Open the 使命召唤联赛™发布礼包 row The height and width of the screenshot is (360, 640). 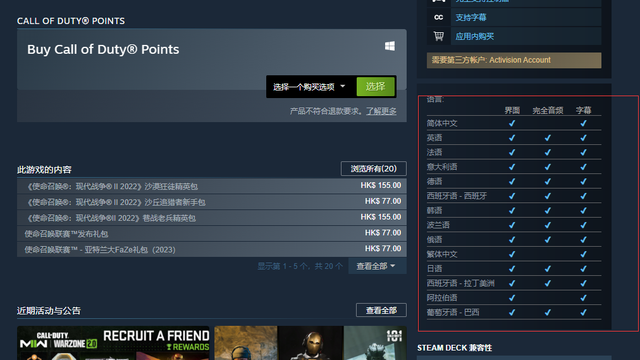pyautogui.click(x=212, y=233)
